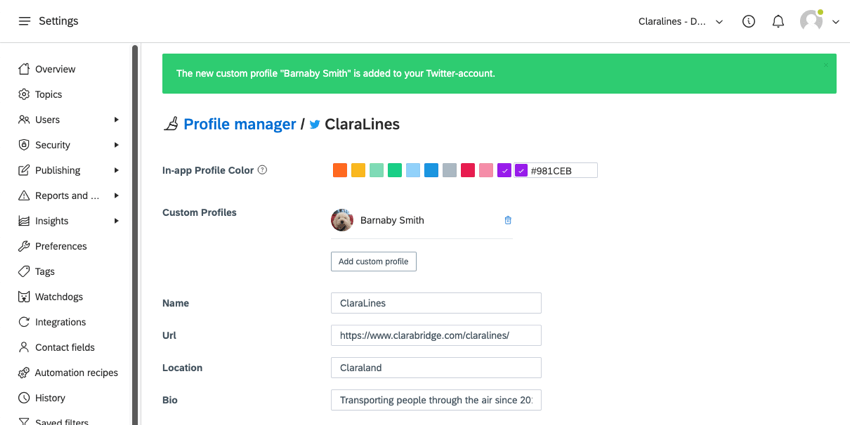Click Barnaby Smith's dog avatar

click(342, 220)
